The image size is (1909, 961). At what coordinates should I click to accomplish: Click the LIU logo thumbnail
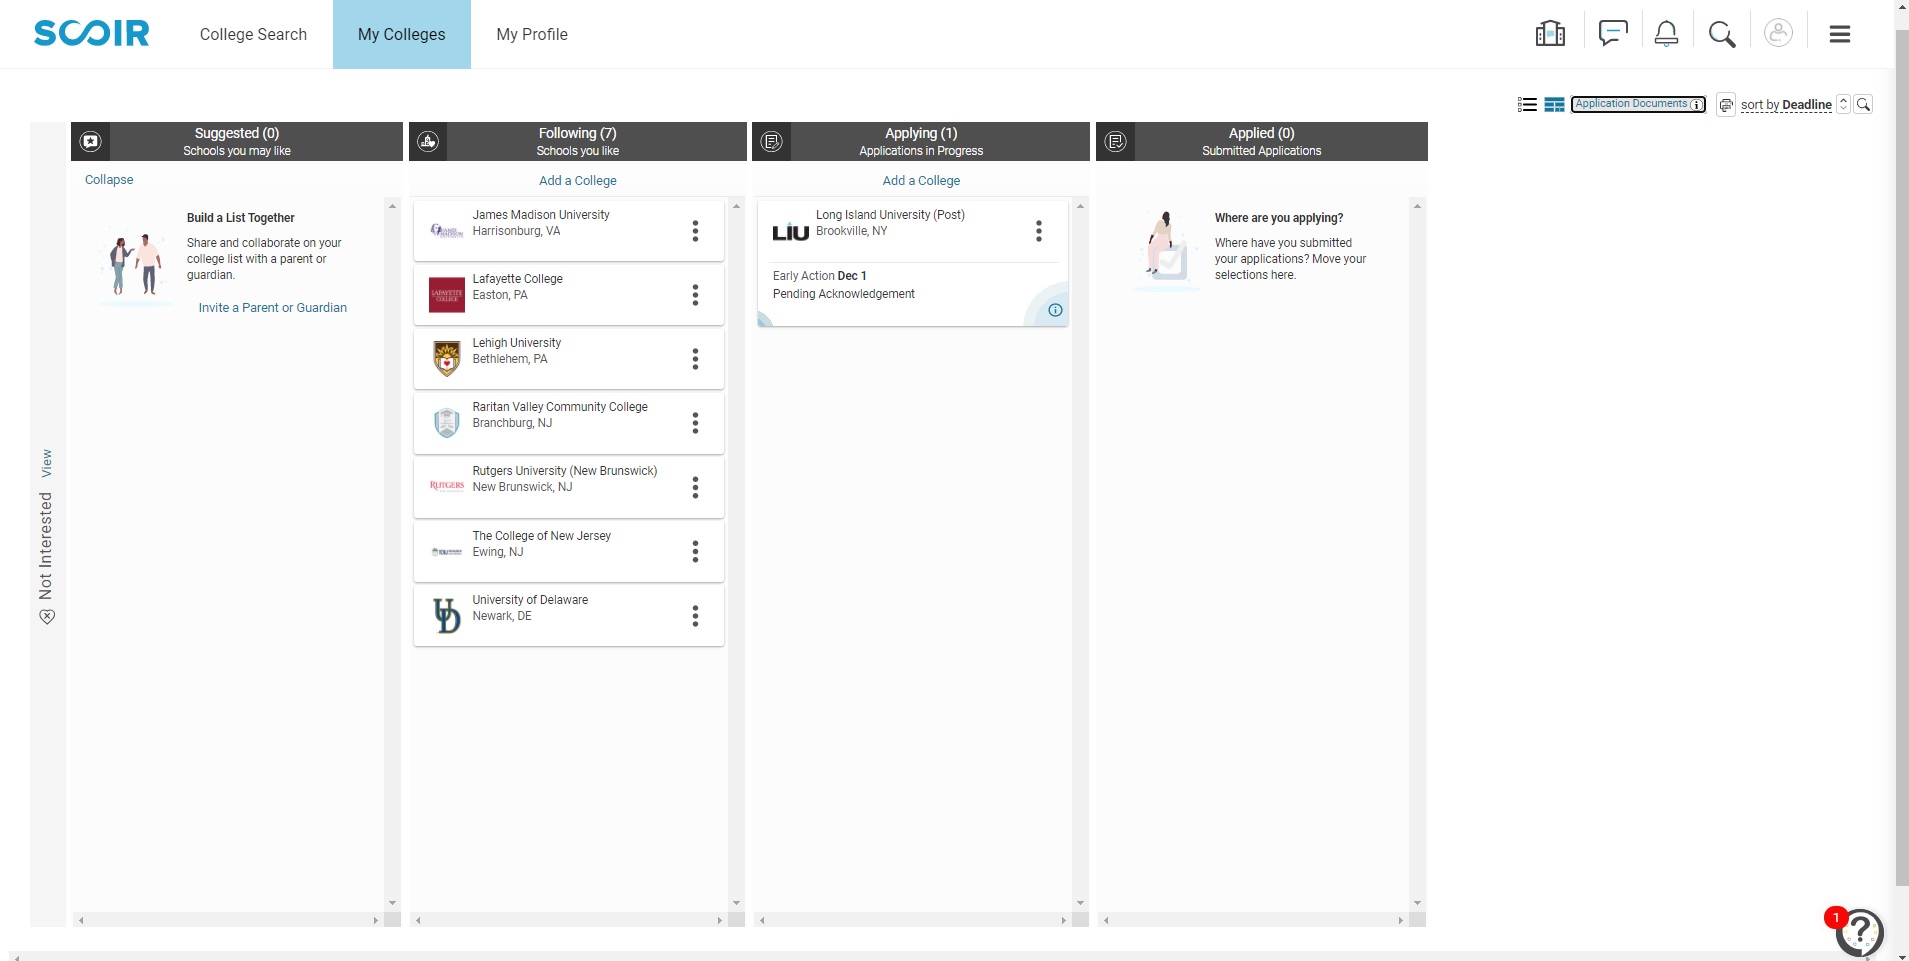point(790,232)
